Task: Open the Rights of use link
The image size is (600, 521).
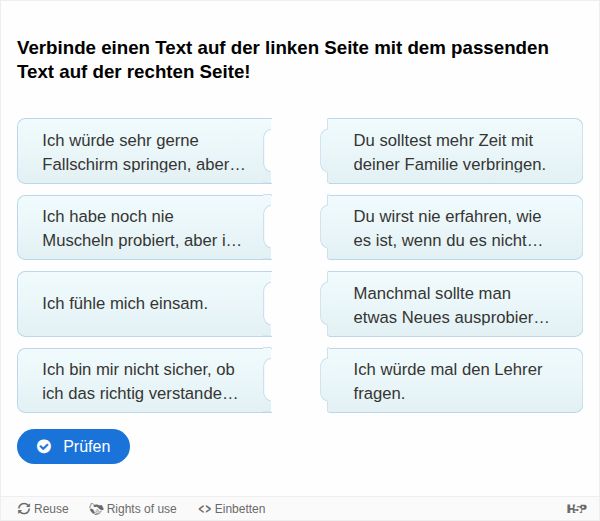Action: pos(141,509)
